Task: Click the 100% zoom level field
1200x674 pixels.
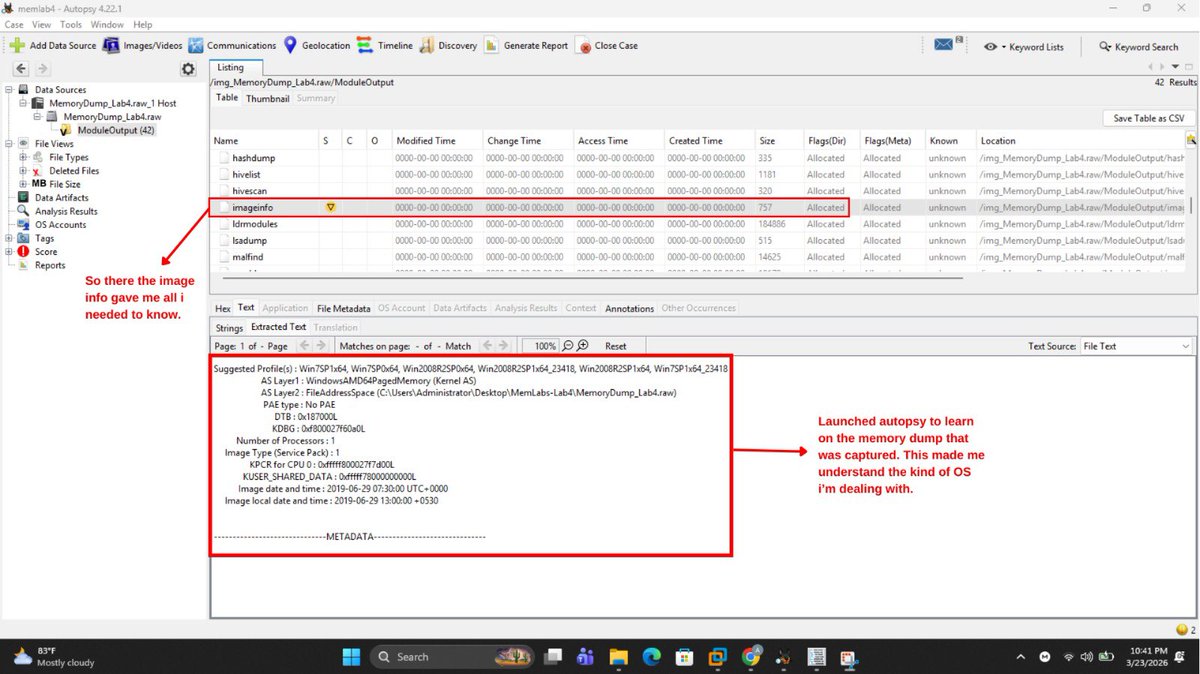Action: click(540, 346)
